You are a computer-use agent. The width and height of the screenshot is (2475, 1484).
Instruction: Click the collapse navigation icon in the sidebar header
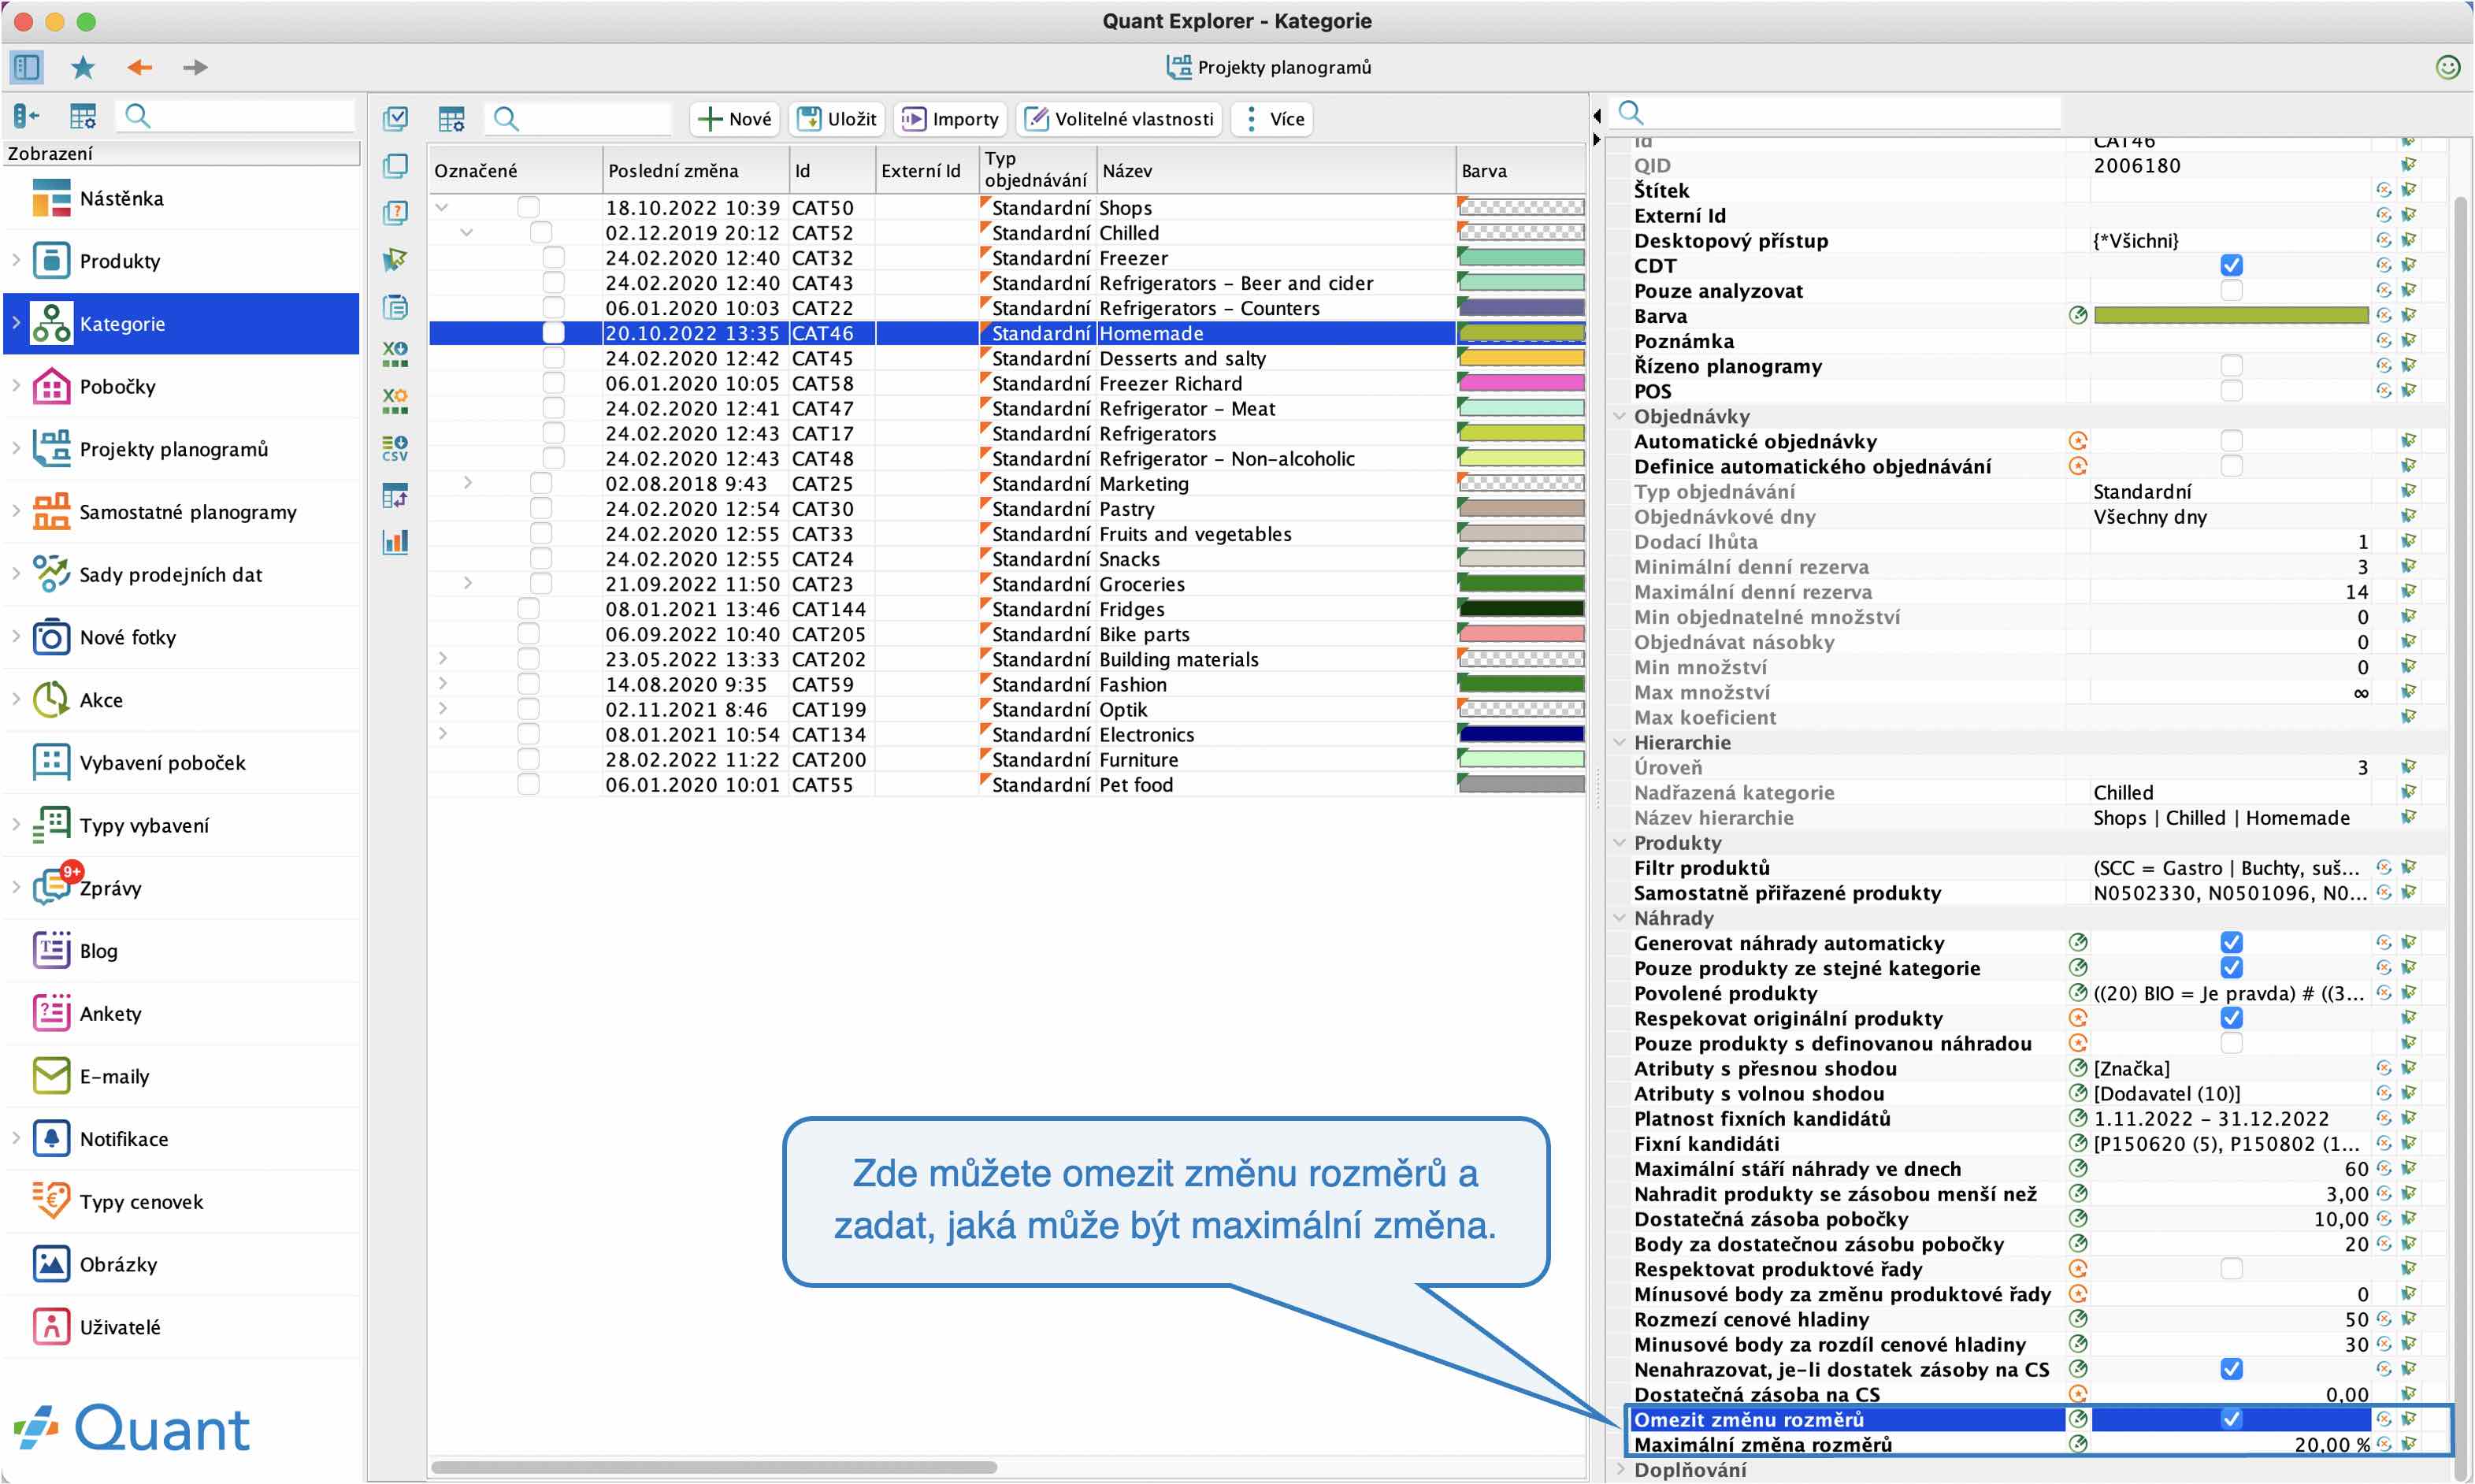tap(27, 117)
